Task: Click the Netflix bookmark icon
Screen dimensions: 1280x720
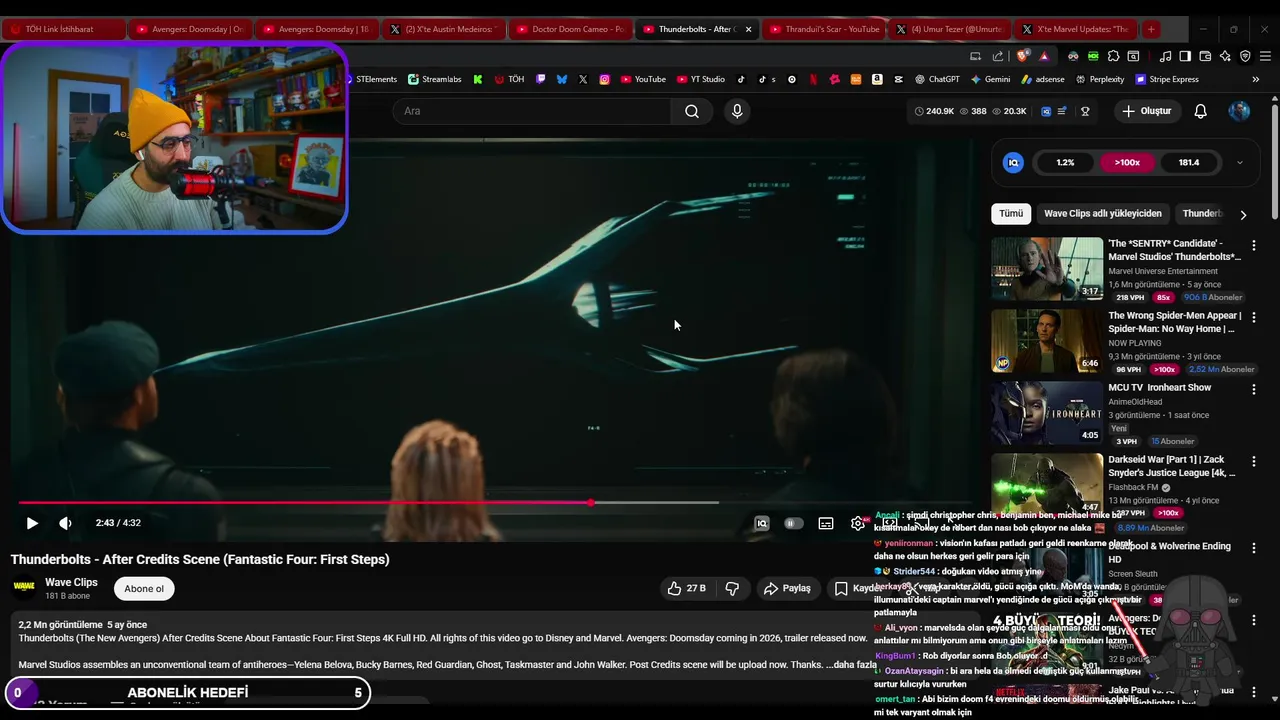Action: [x=813, y=79]
